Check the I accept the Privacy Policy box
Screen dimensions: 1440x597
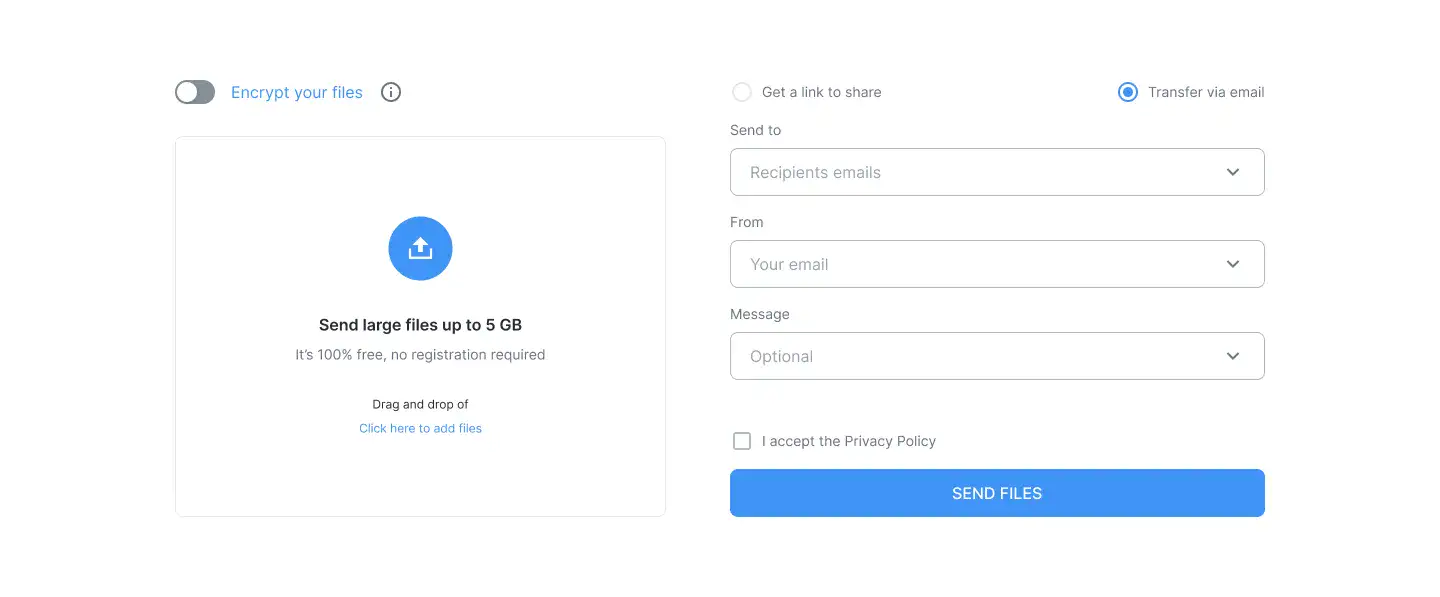(742, 441)
